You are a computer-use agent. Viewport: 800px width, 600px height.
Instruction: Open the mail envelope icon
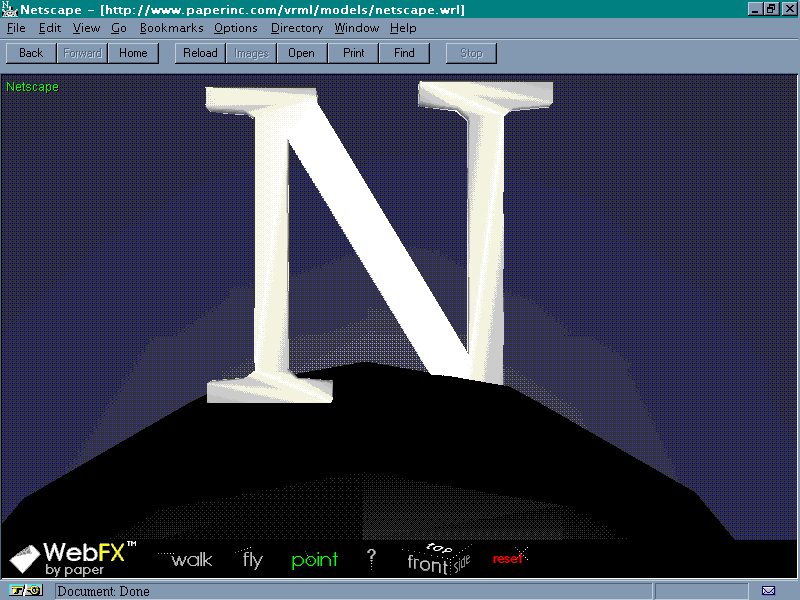tap(768, 591)
